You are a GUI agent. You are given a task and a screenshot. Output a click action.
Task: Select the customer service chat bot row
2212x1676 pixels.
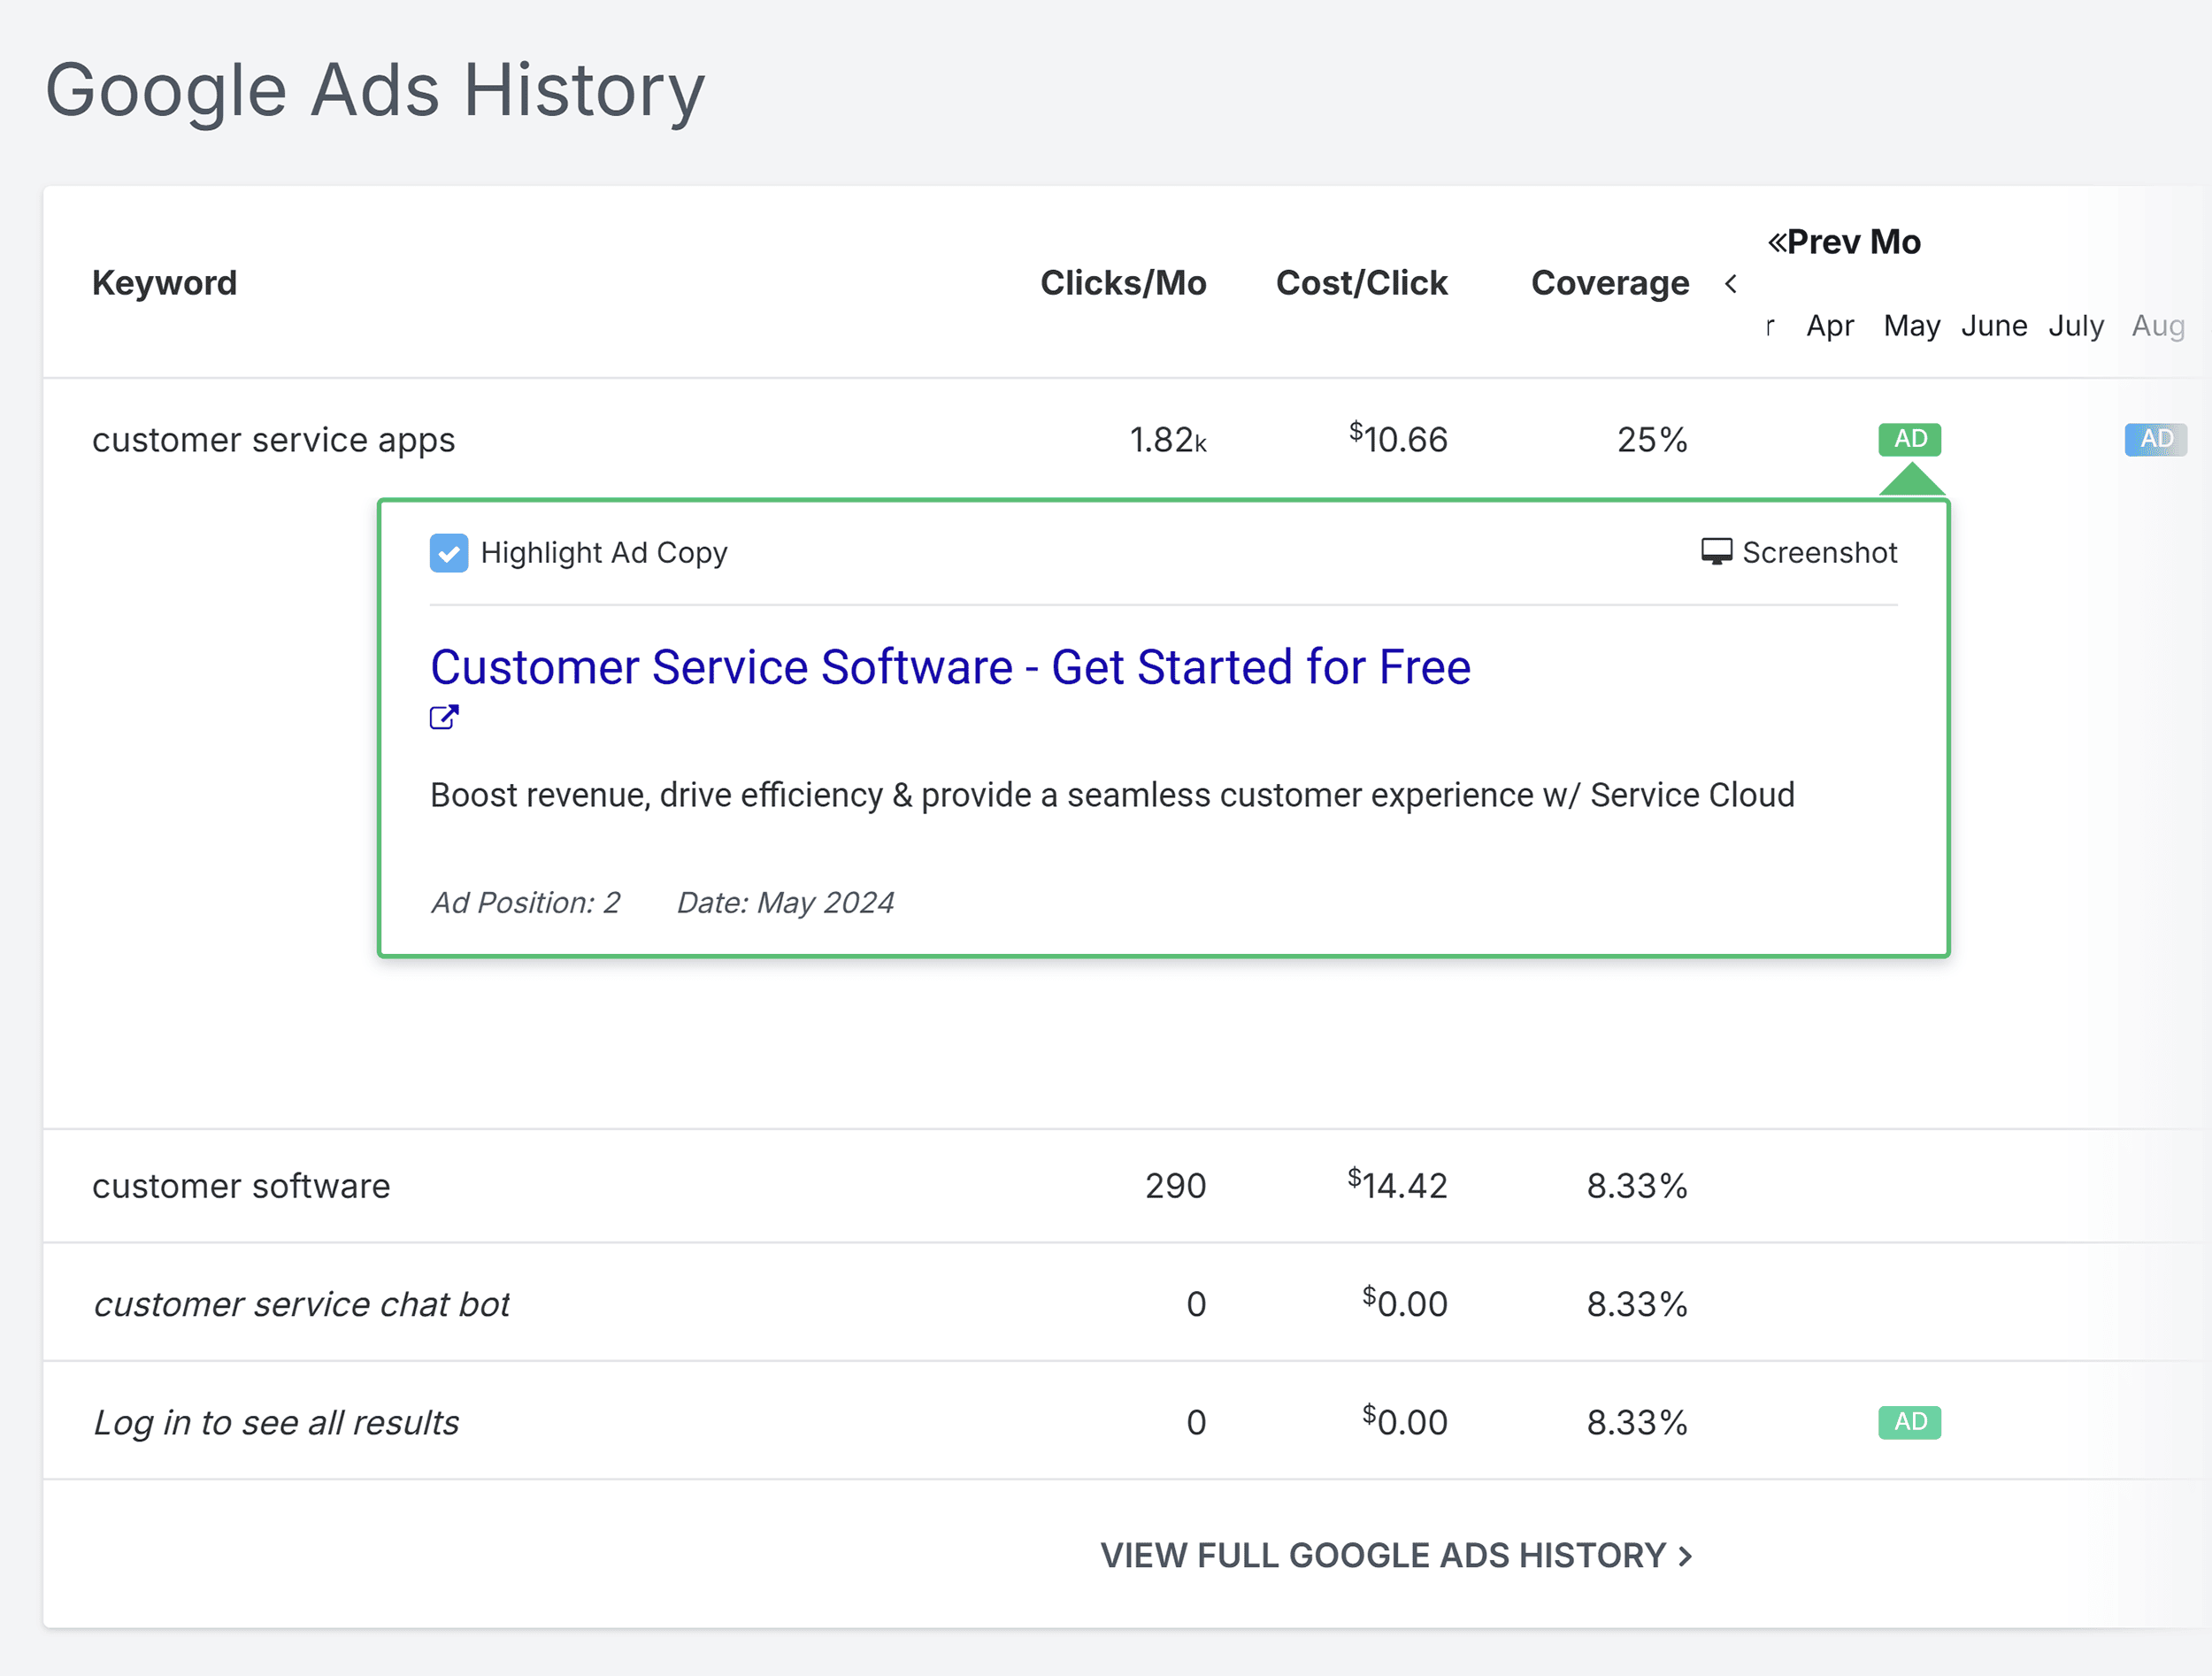[x=302, y=1303]
